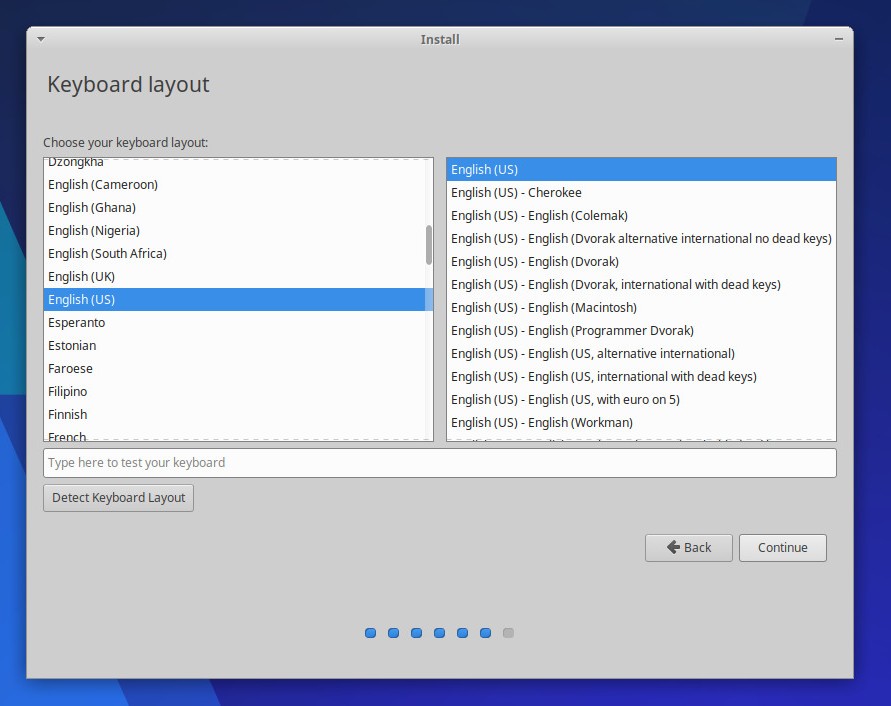Select English (Cameroon) in the language list
The width and height of the screenshot is (891, 706).
click(x=235, y=185)
